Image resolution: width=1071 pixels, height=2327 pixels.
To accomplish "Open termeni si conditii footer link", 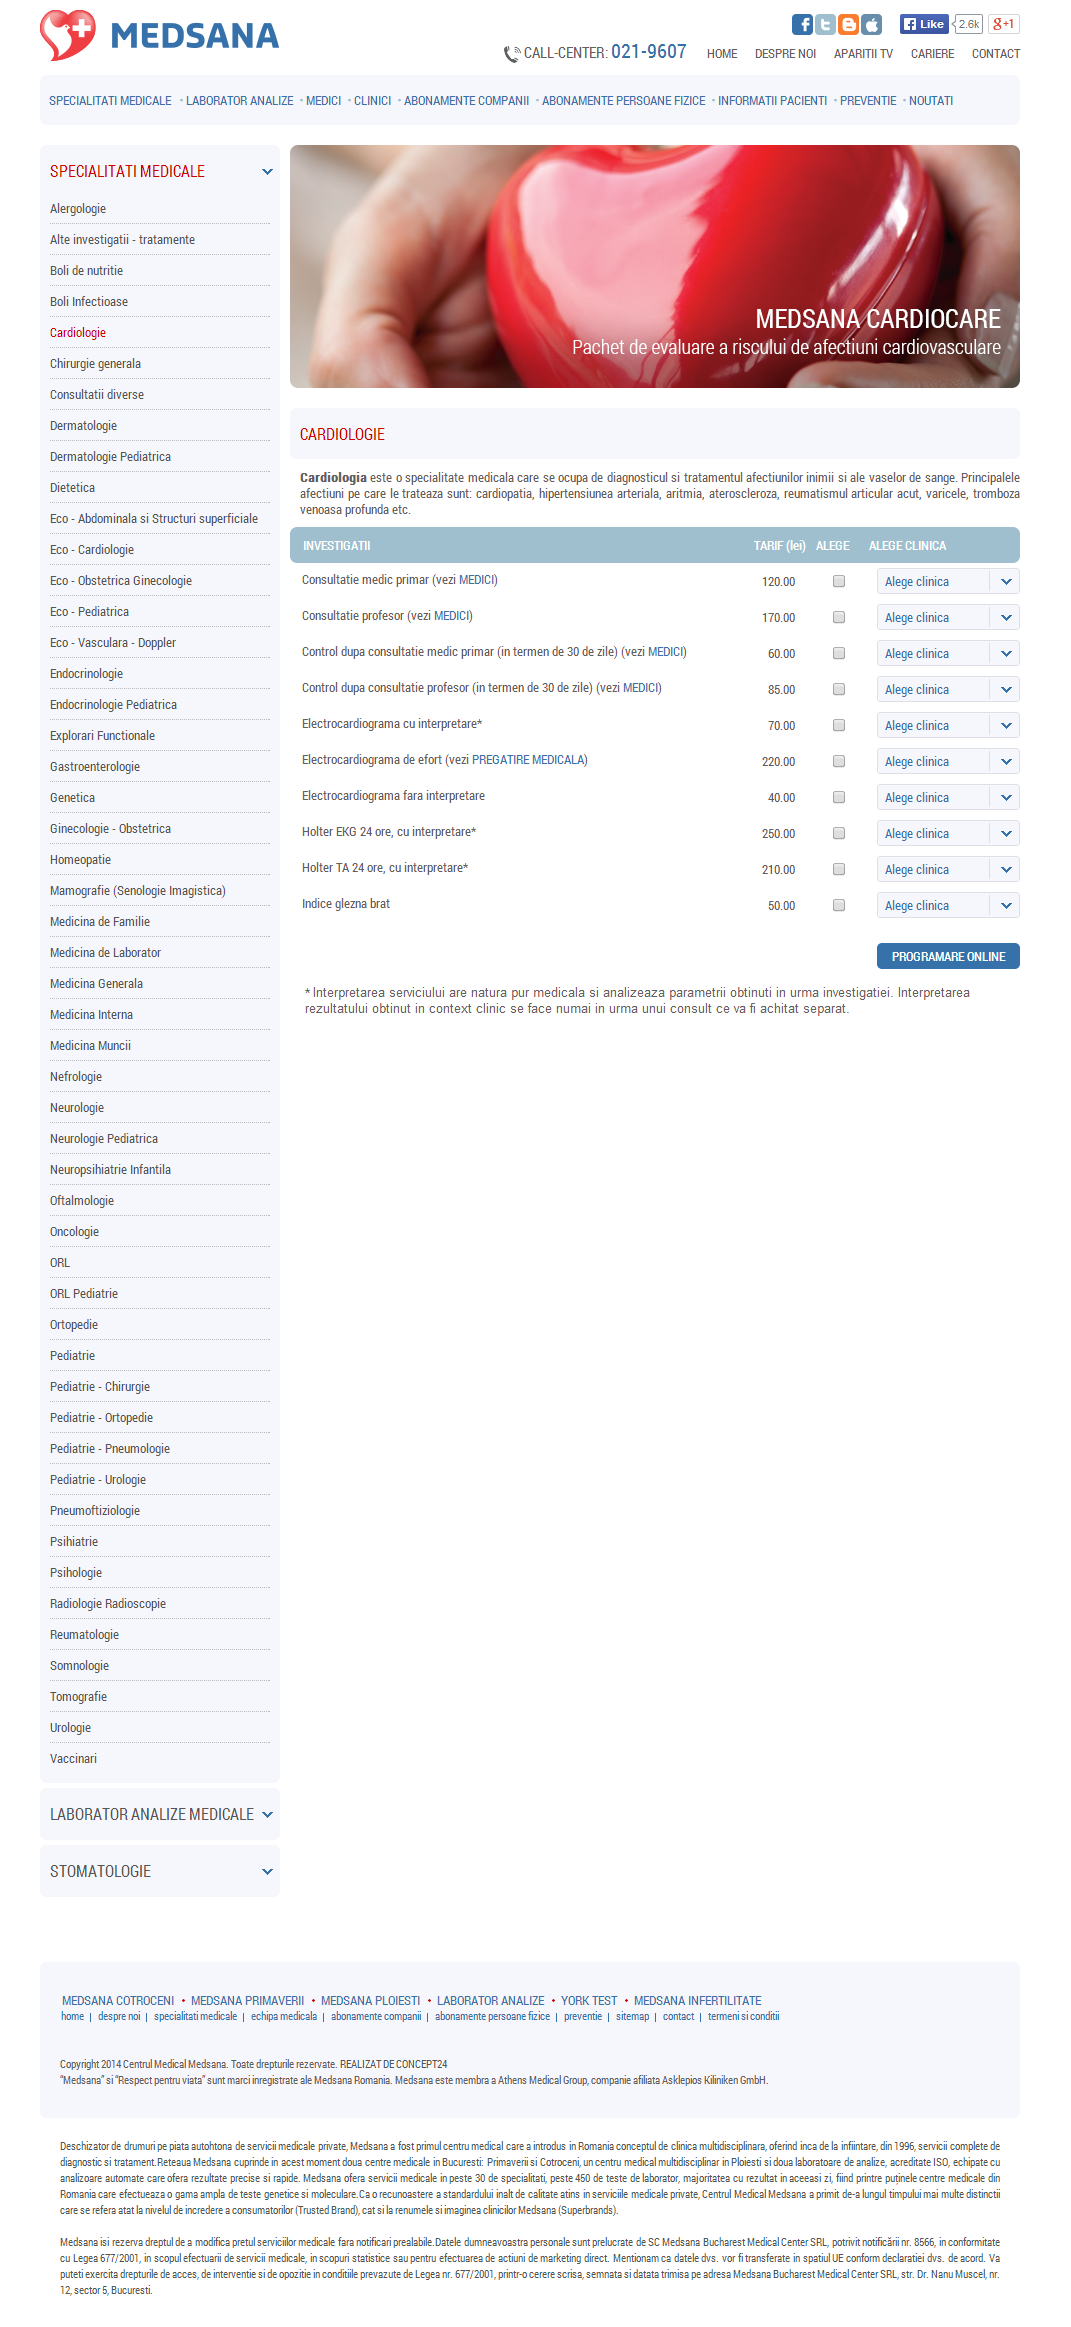I will tap(743, 2017).
